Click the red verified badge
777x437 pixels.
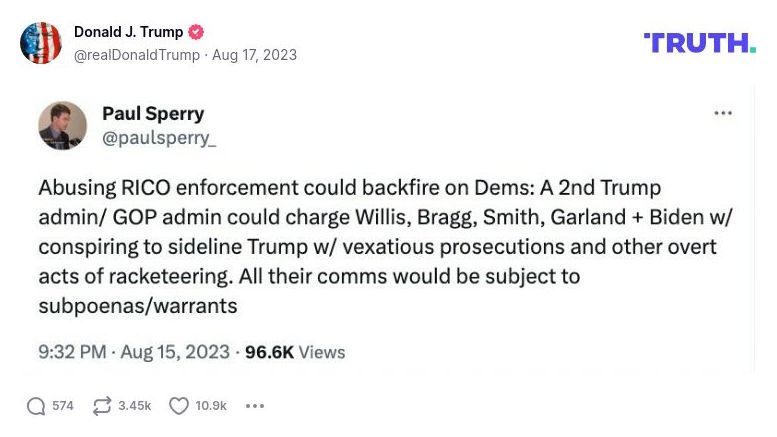pyautogui.click(x=196, y=32)
